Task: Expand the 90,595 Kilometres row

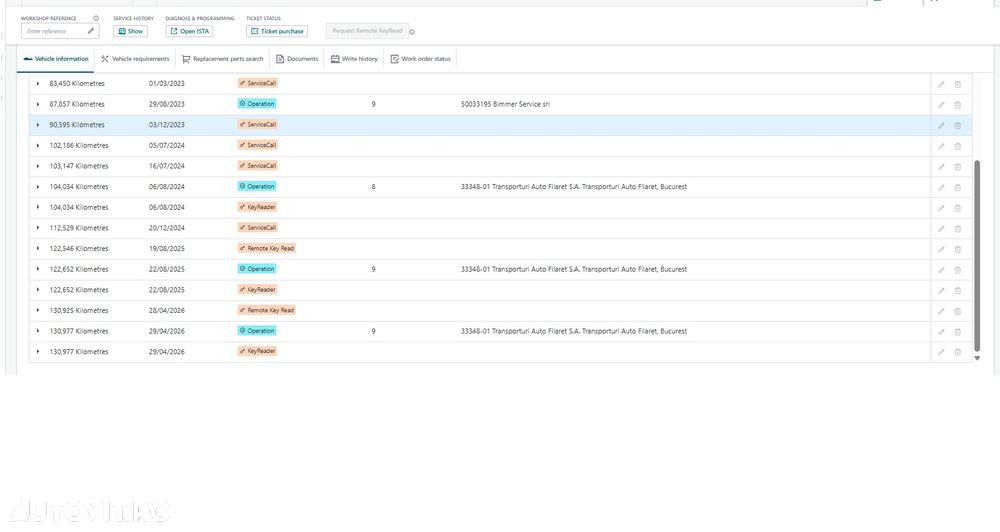Action: 38,125
